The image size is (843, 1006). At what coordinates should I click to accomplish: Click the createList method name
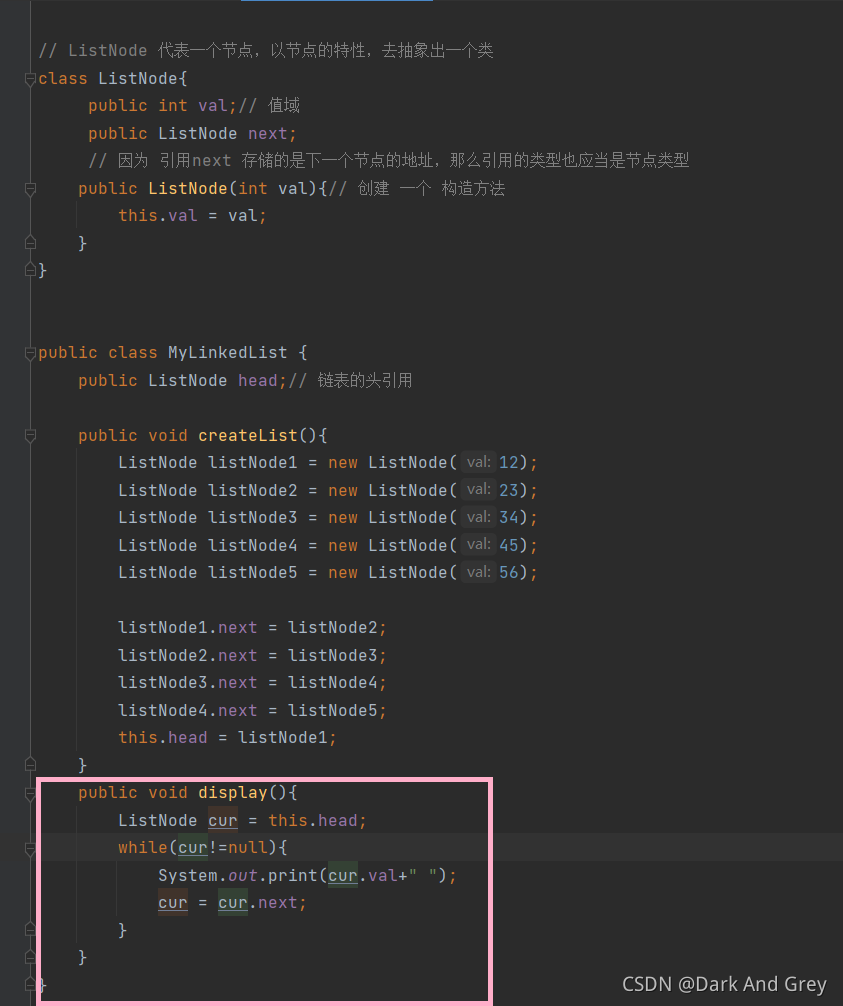point(248,436)
